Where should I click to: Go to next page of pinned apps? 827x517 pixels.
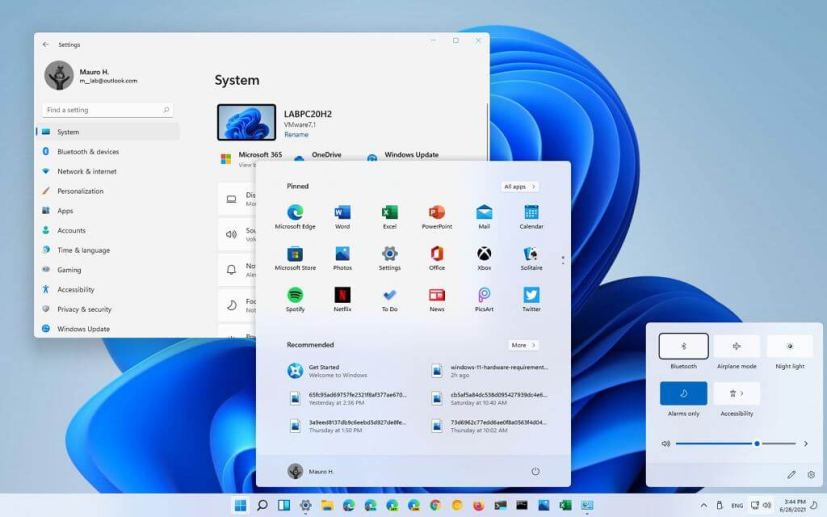click(x=563, y=263)
